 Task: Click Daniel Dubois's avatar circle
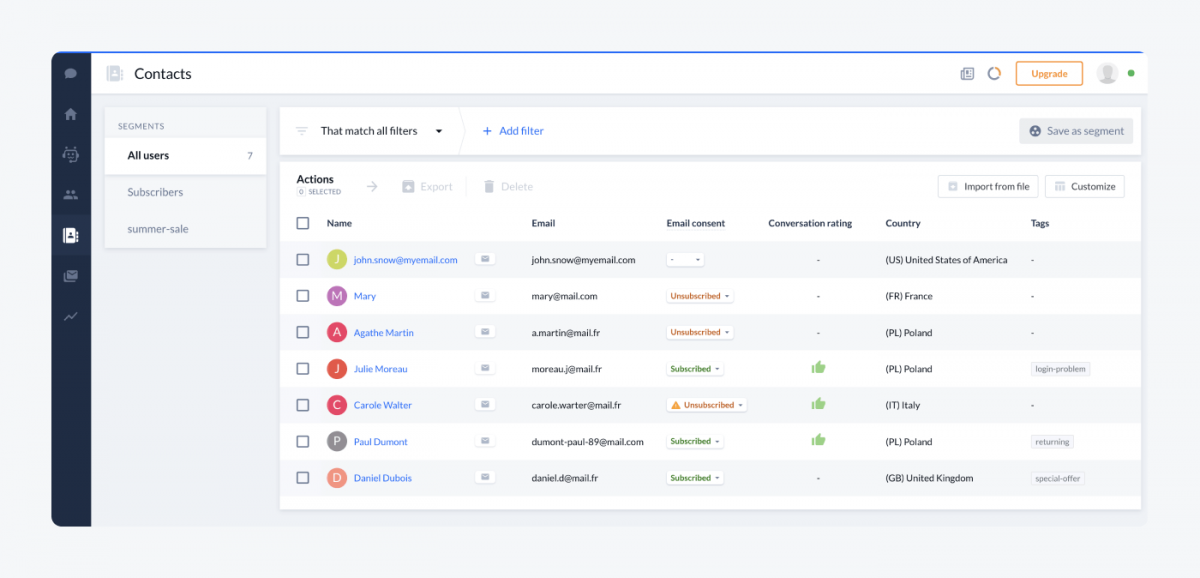coord(337,478)
